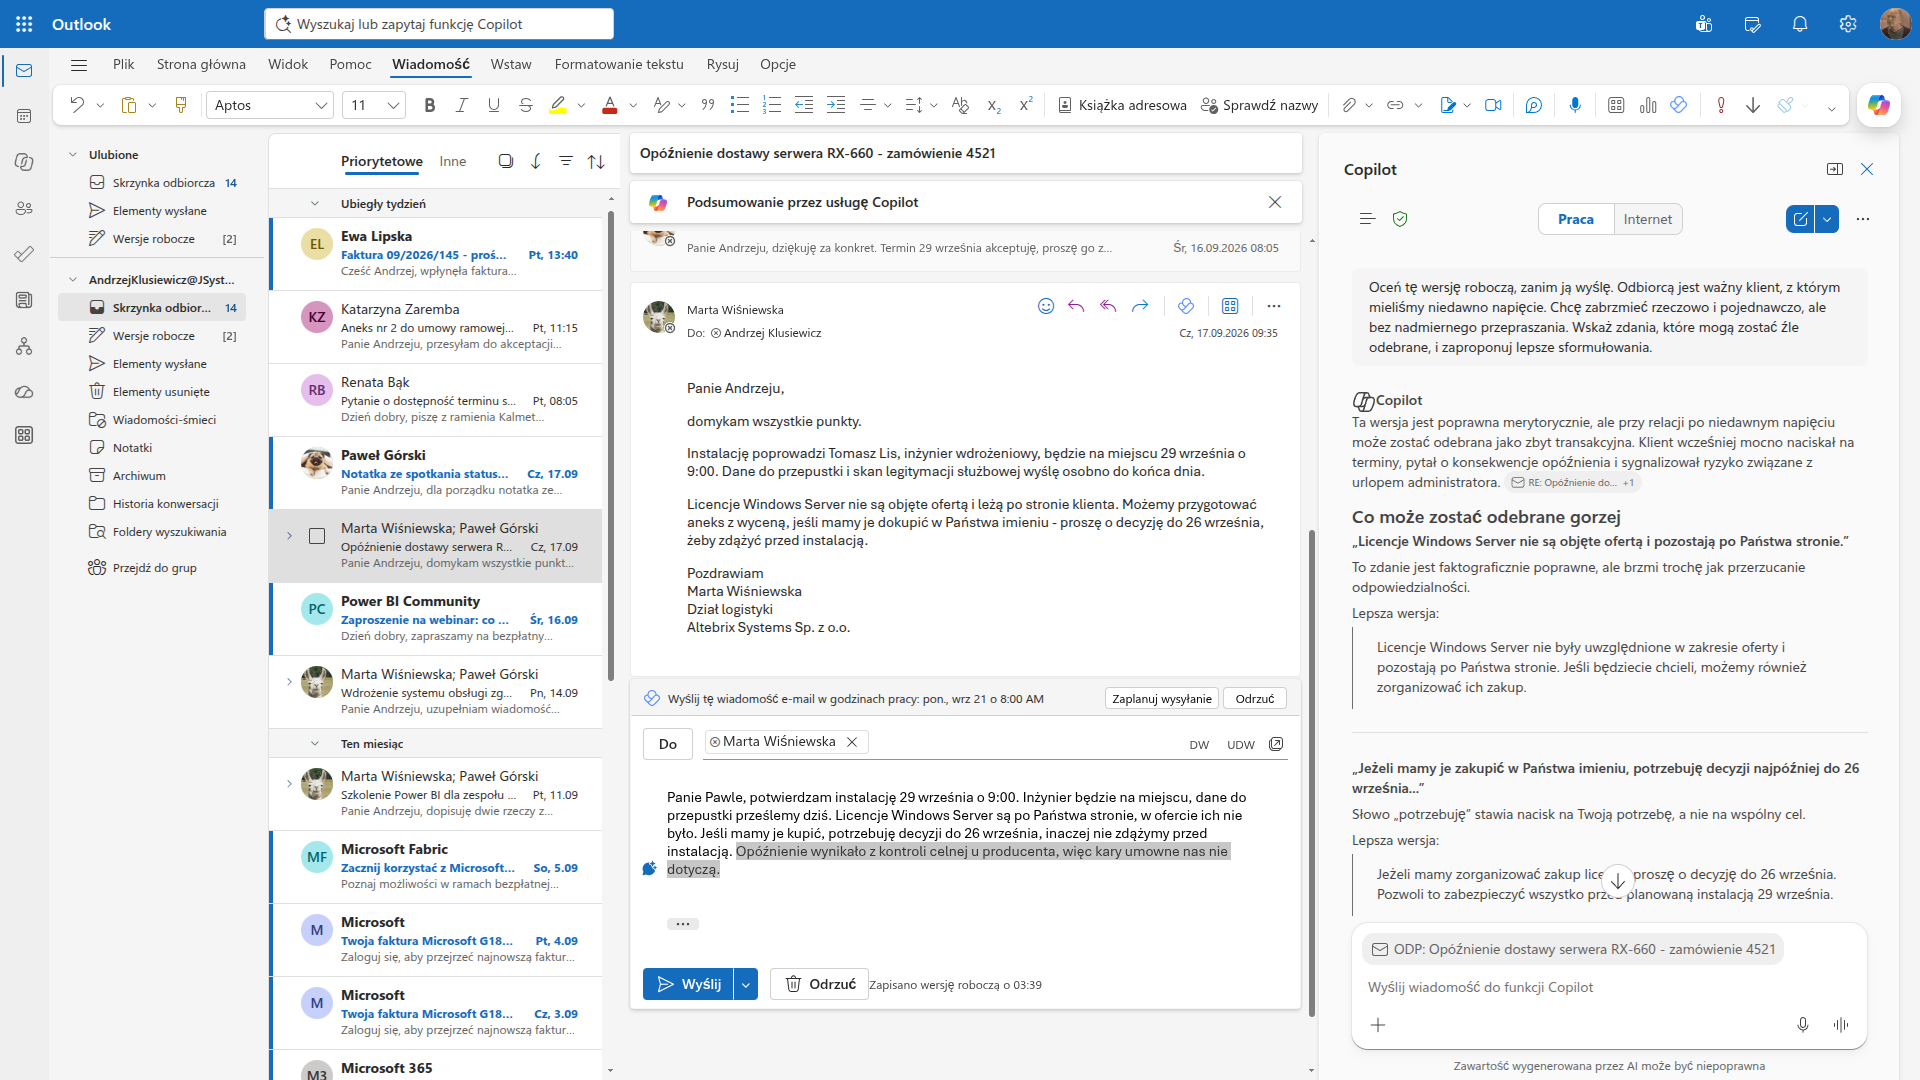
Task: Click the format painter icon
Action: [x=181, y=105]
